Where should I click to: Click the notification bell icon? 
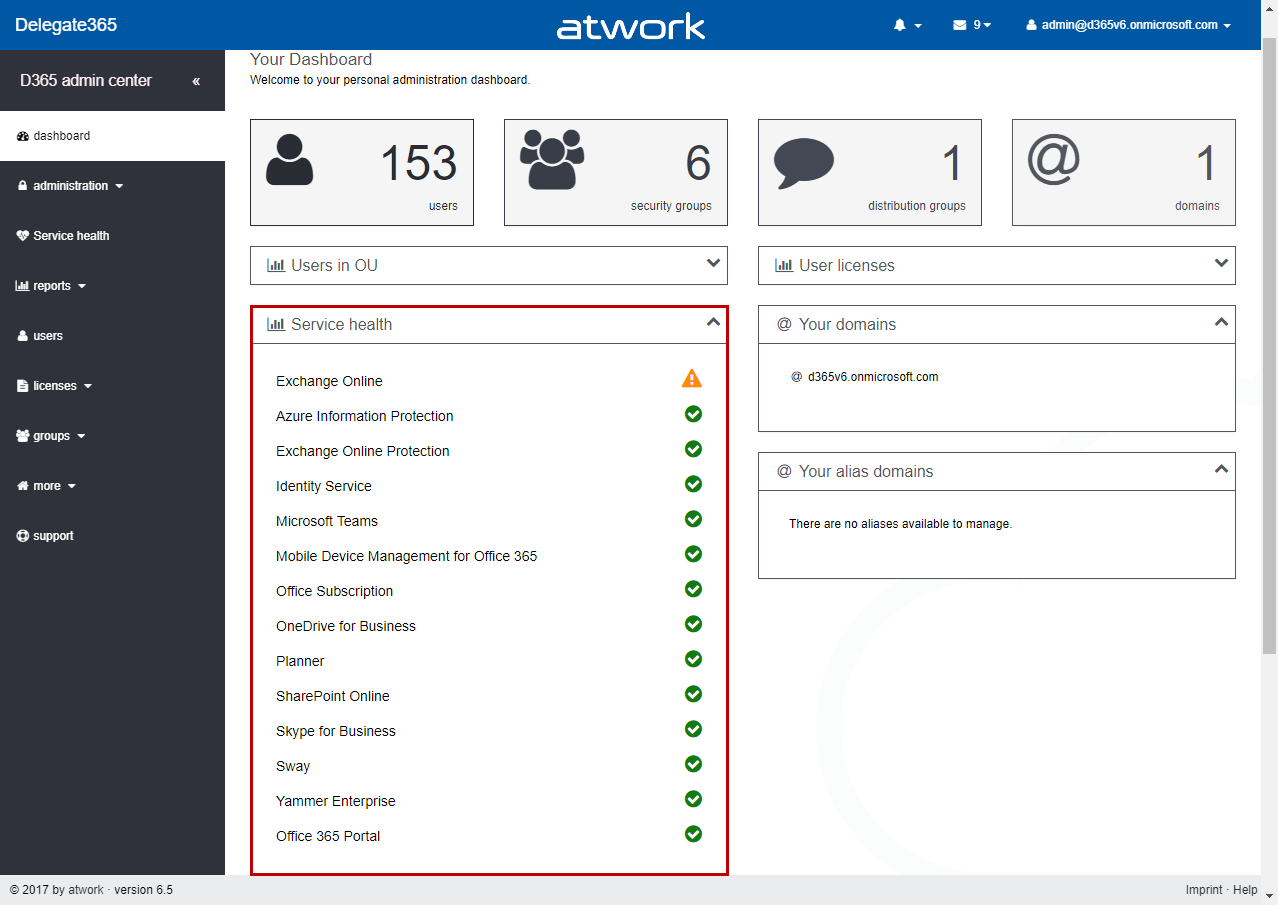tap(900, 25)
